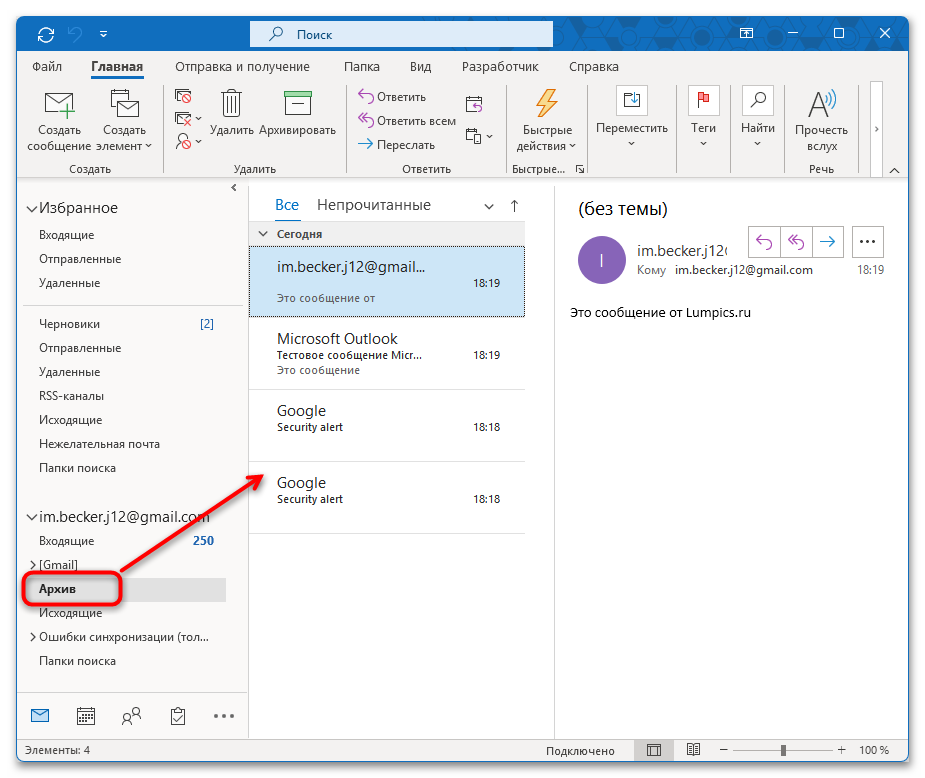This screenshot has height=778, width=925.
Task: Click the reply with meeting calendar icon
Action: [x=474, y=104]
